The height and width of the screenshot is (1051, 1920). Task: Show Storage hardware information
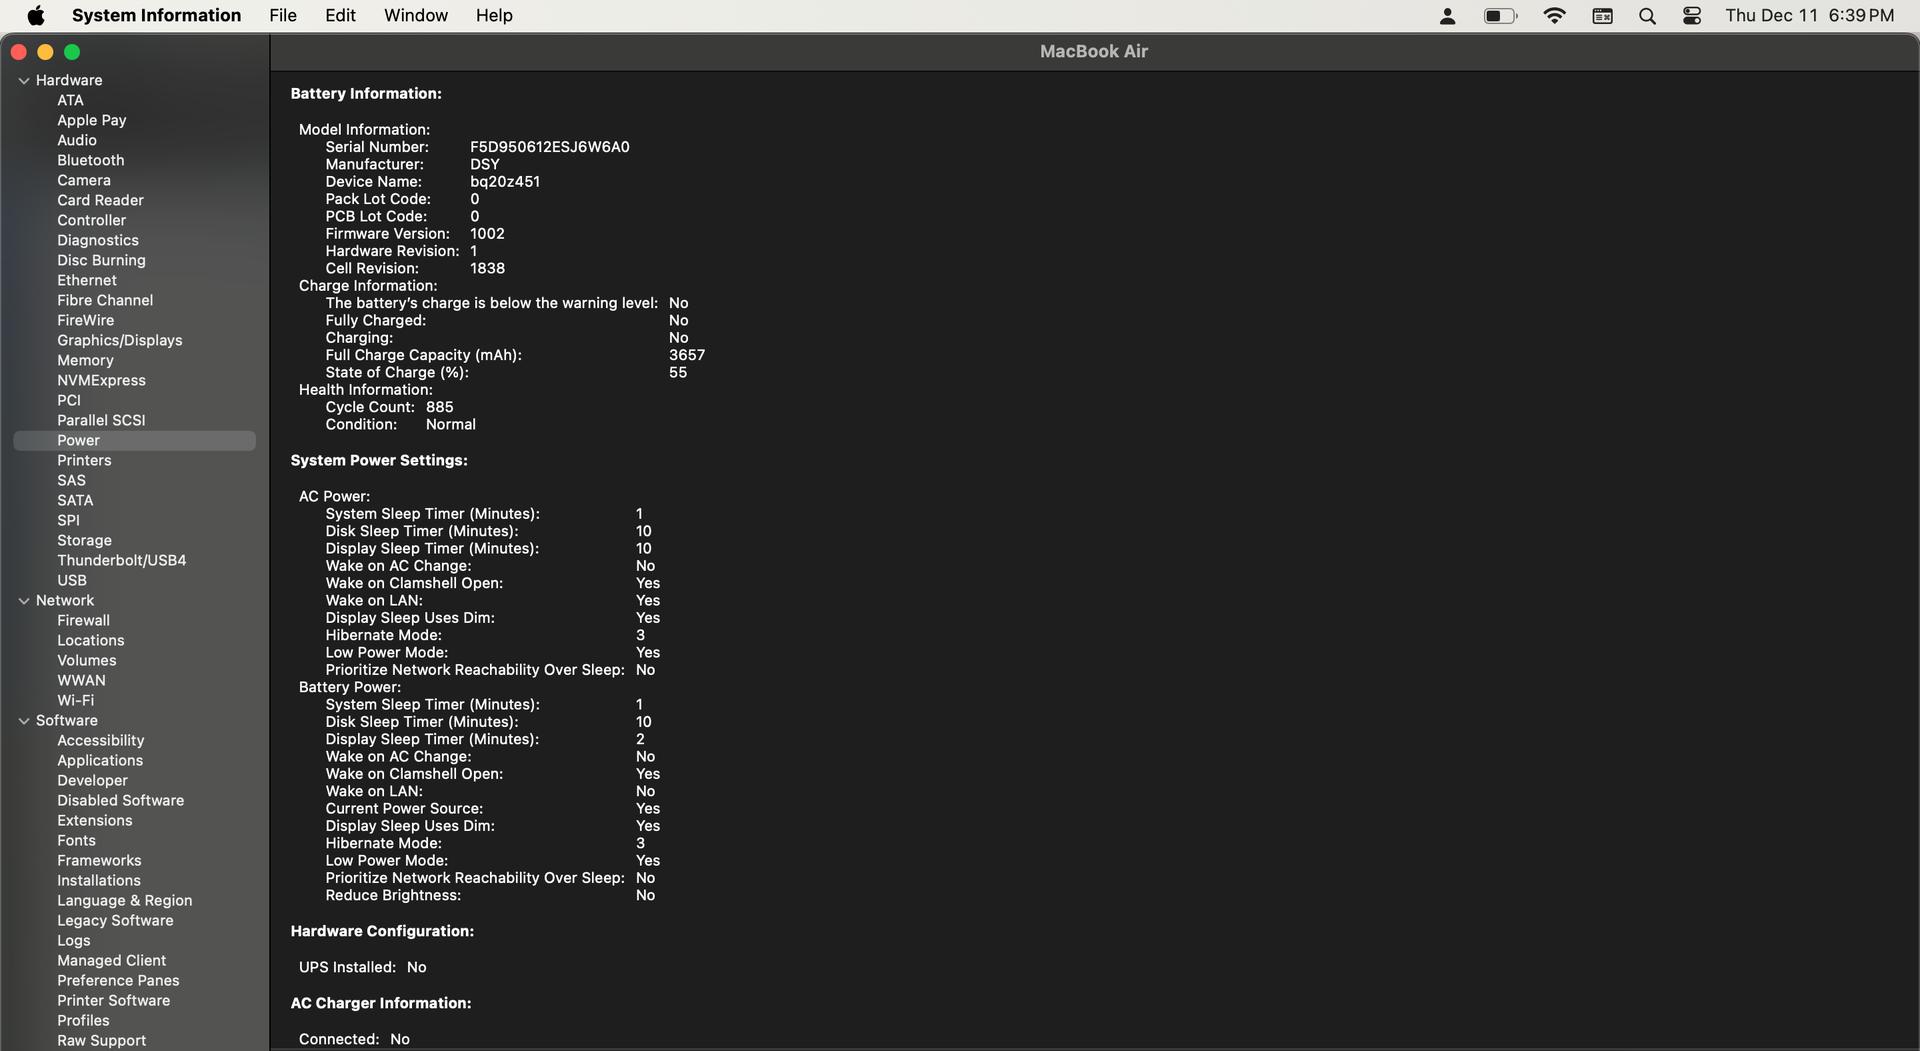tap(84, 541)
